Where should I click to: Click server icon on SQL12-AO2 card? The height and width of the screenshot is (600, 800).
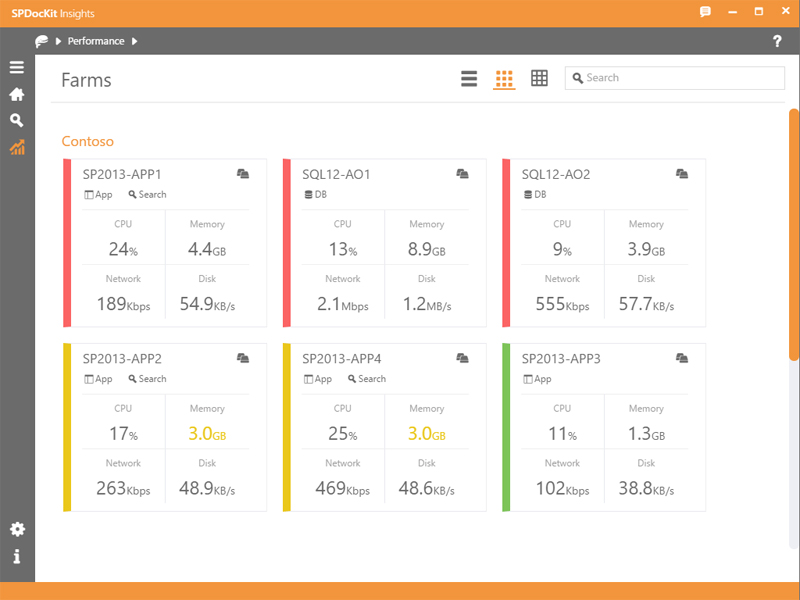[x=682, y=174]
